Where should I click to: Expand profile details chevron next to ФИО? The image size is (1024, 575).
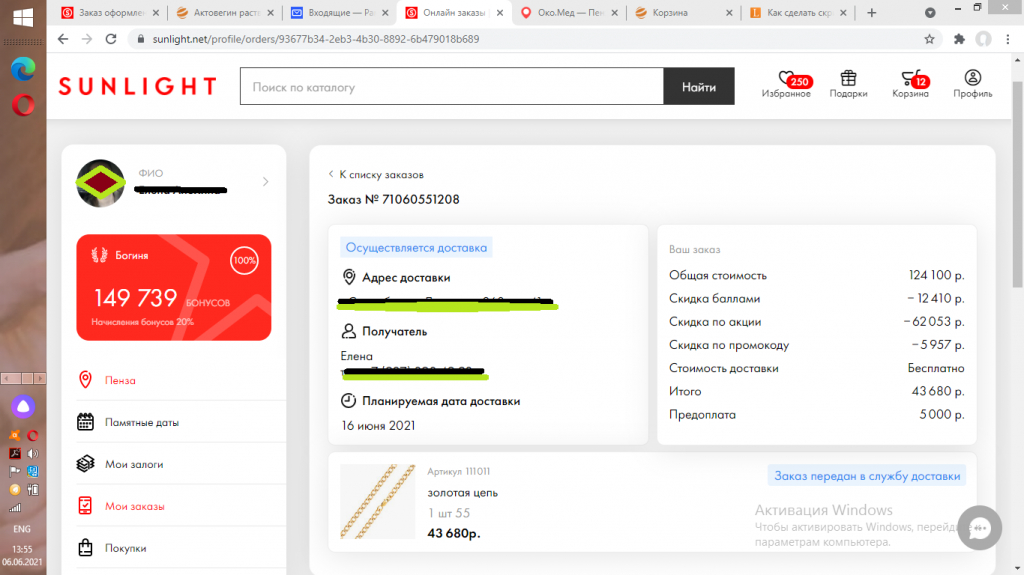coord(265,182)
